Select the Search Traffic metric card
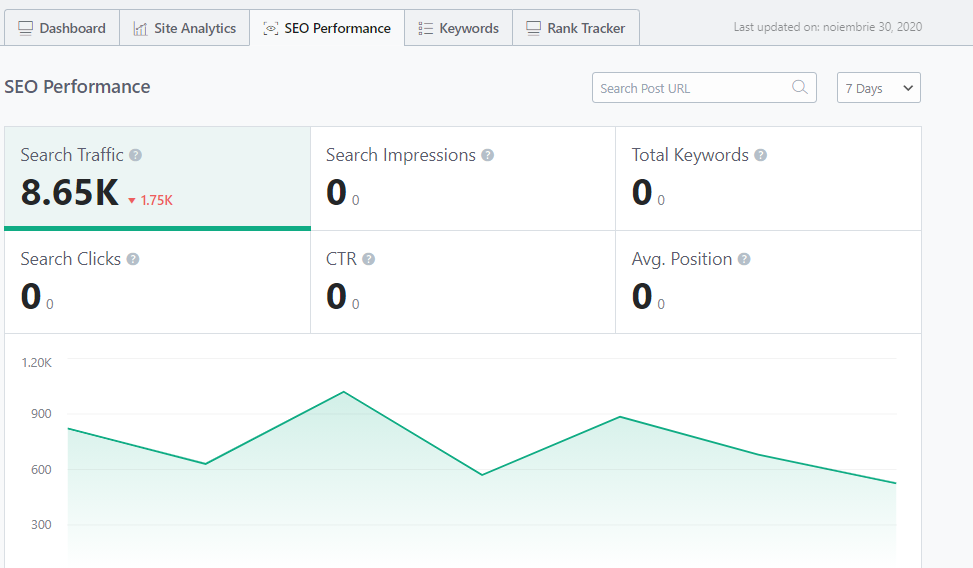The width and height of the screenshot is (973, 568). click(157, 178)
